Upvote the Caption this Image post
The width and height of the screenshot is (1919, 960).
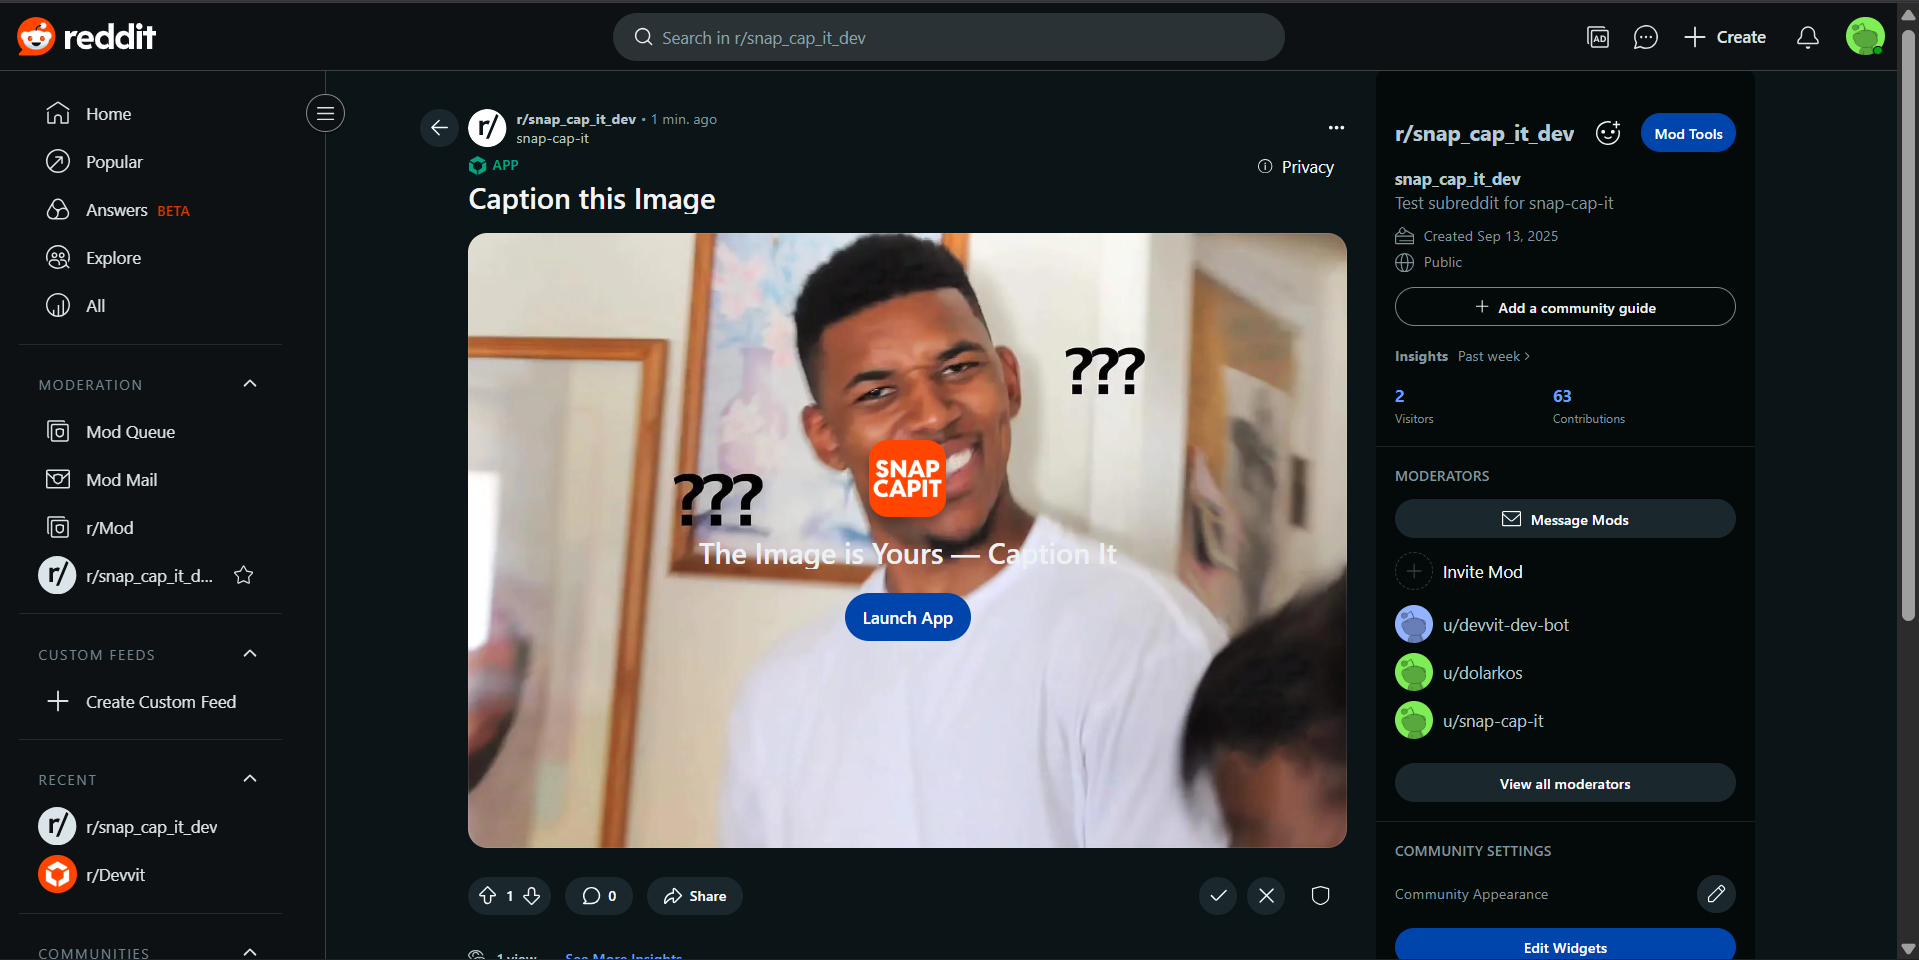pos(488,896)
